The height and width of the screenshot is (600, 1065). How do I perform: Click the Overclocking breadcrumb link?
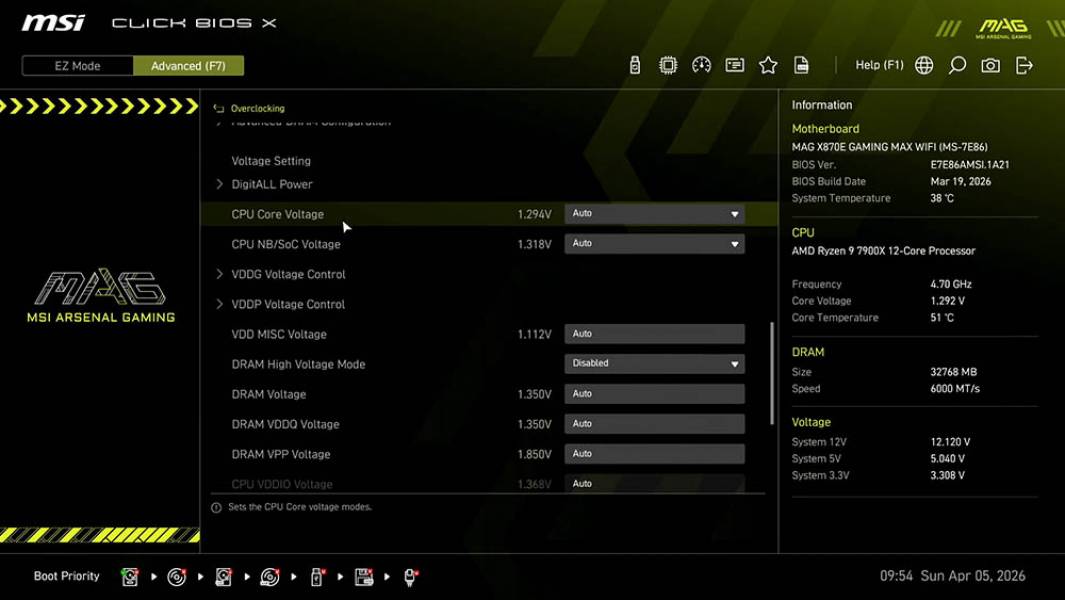point(258,108)
